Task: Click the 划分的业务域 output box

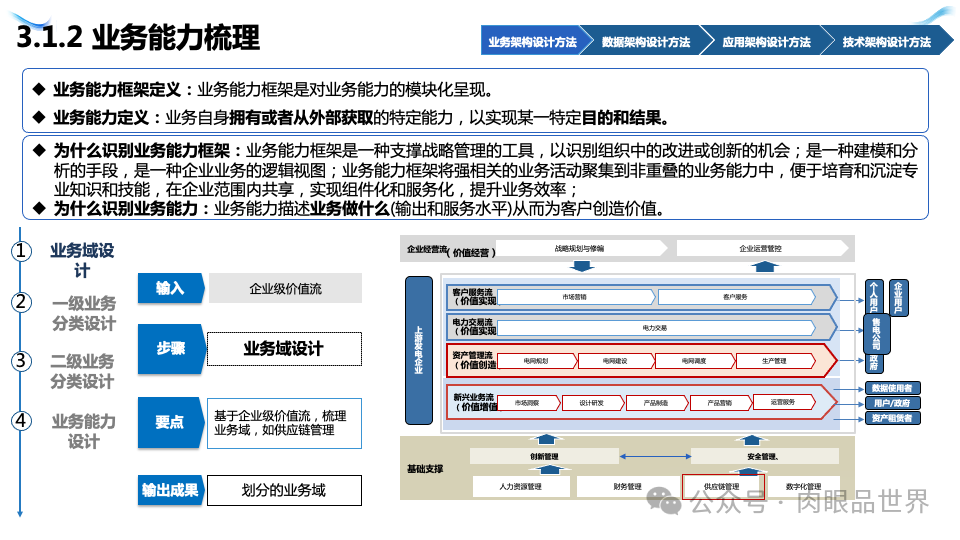Action: pyautogui.click(x=284, y=490)
